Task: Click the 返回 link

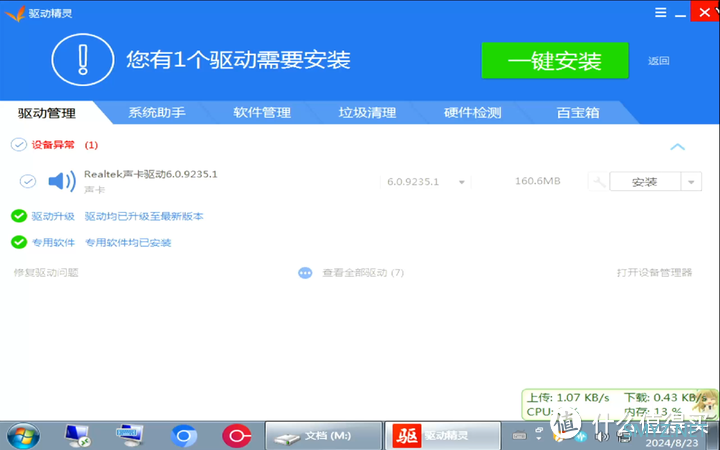Action: 658,61
